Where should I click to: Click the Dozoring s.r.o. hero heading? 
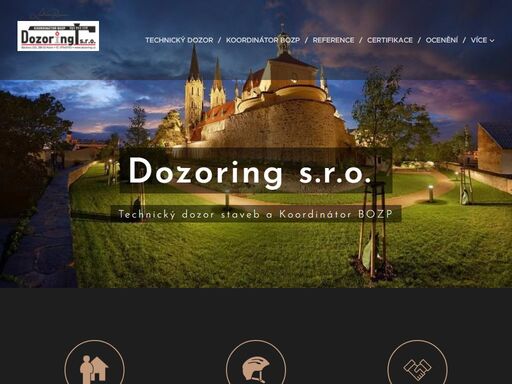[x=250, y=171]
